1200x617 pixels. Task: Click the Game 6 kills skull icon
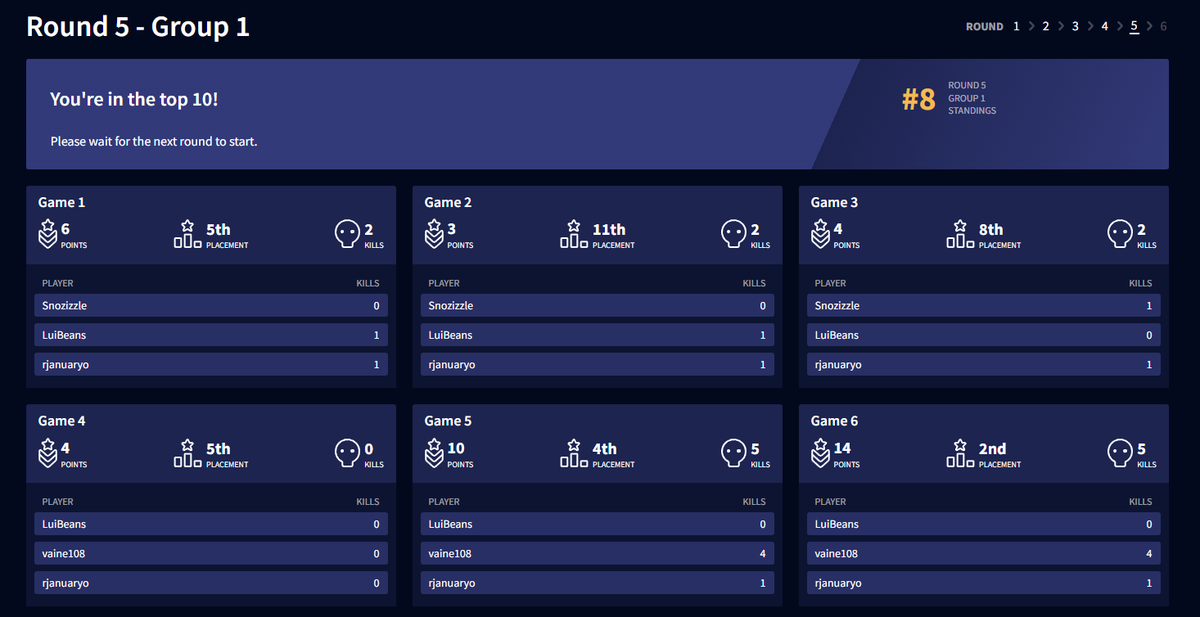tap(1120, 454)
